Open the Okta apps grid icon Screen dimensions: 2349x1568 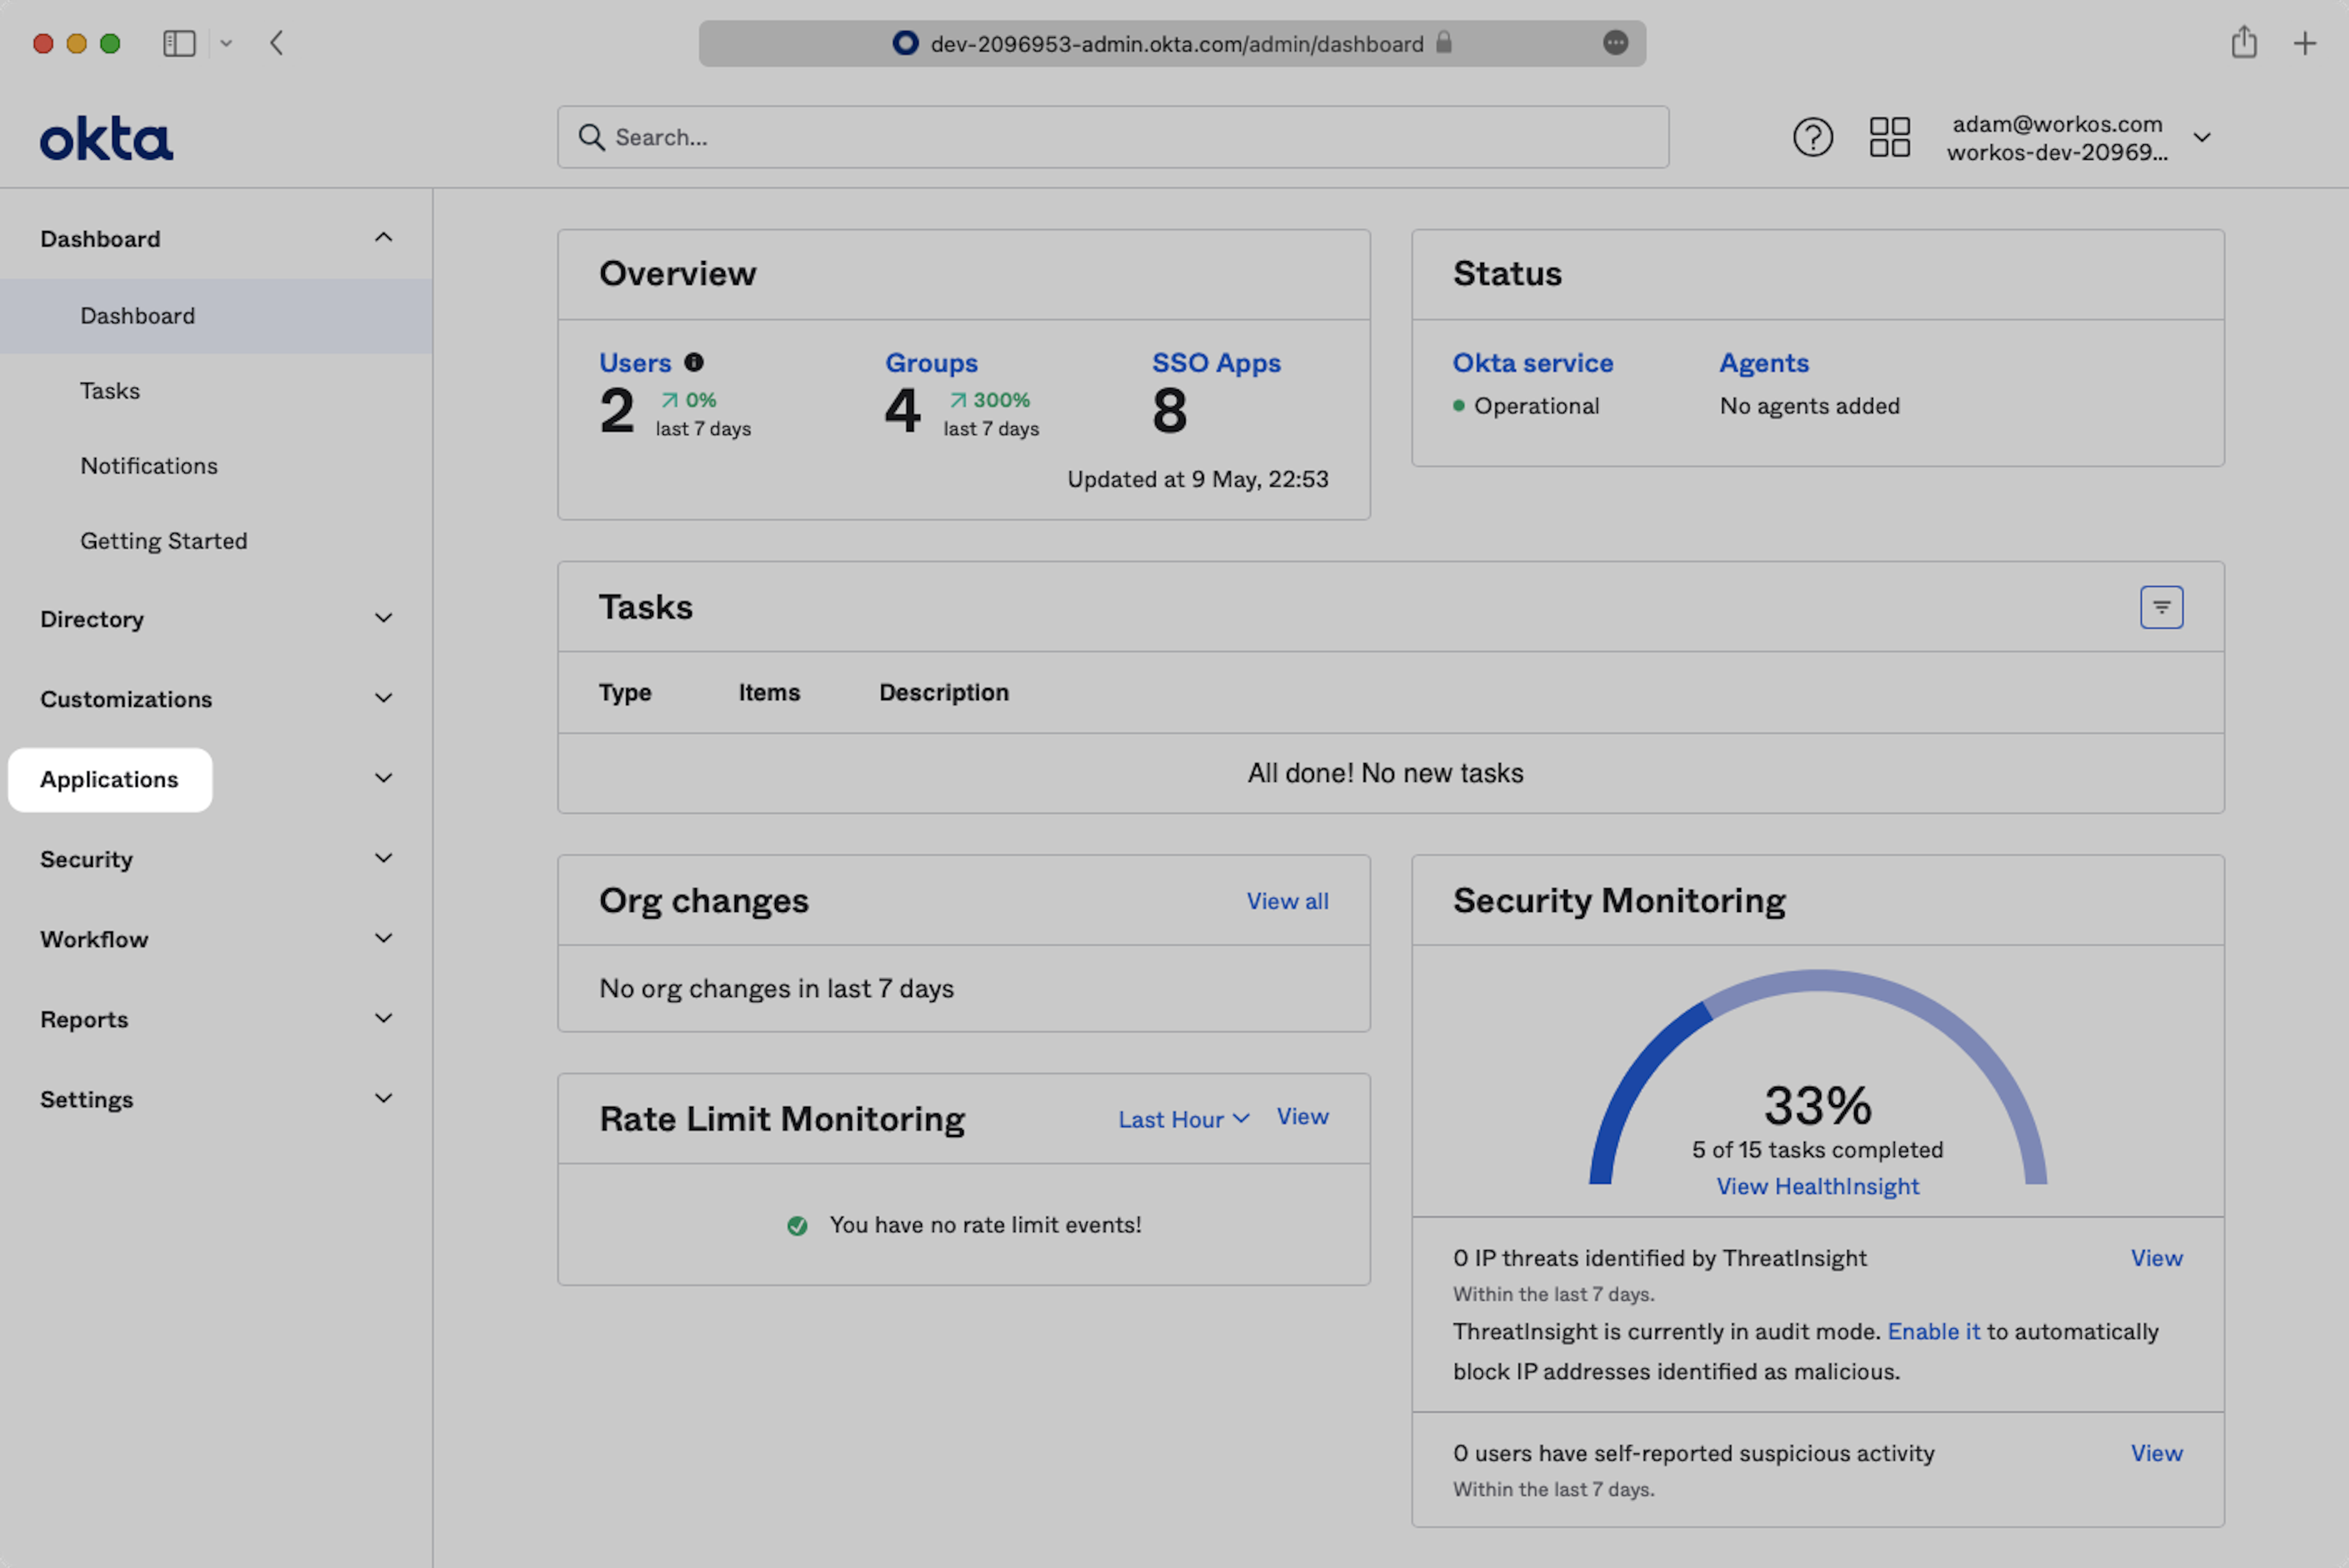(1889, 137)
